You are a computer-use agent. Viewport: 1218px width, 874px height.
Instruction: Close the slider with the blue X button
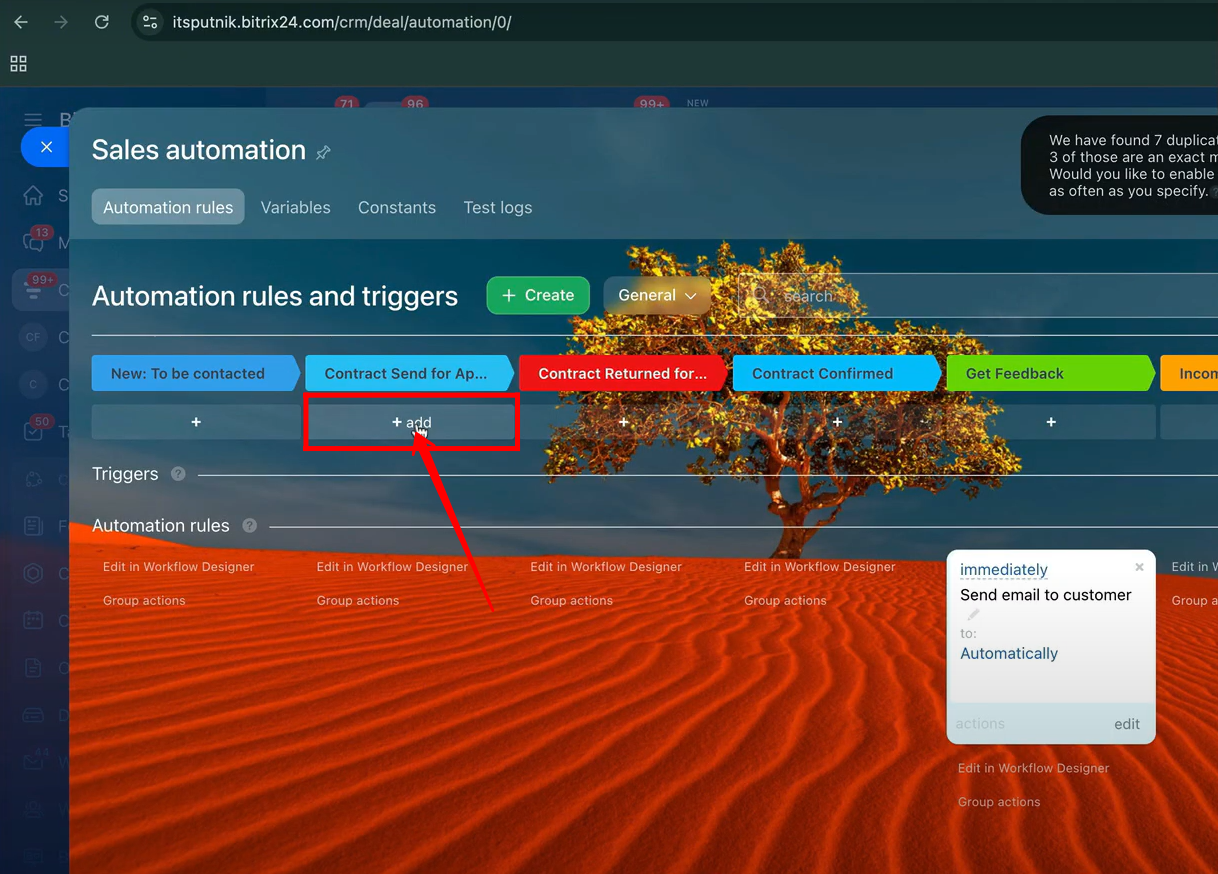[46, 147]
